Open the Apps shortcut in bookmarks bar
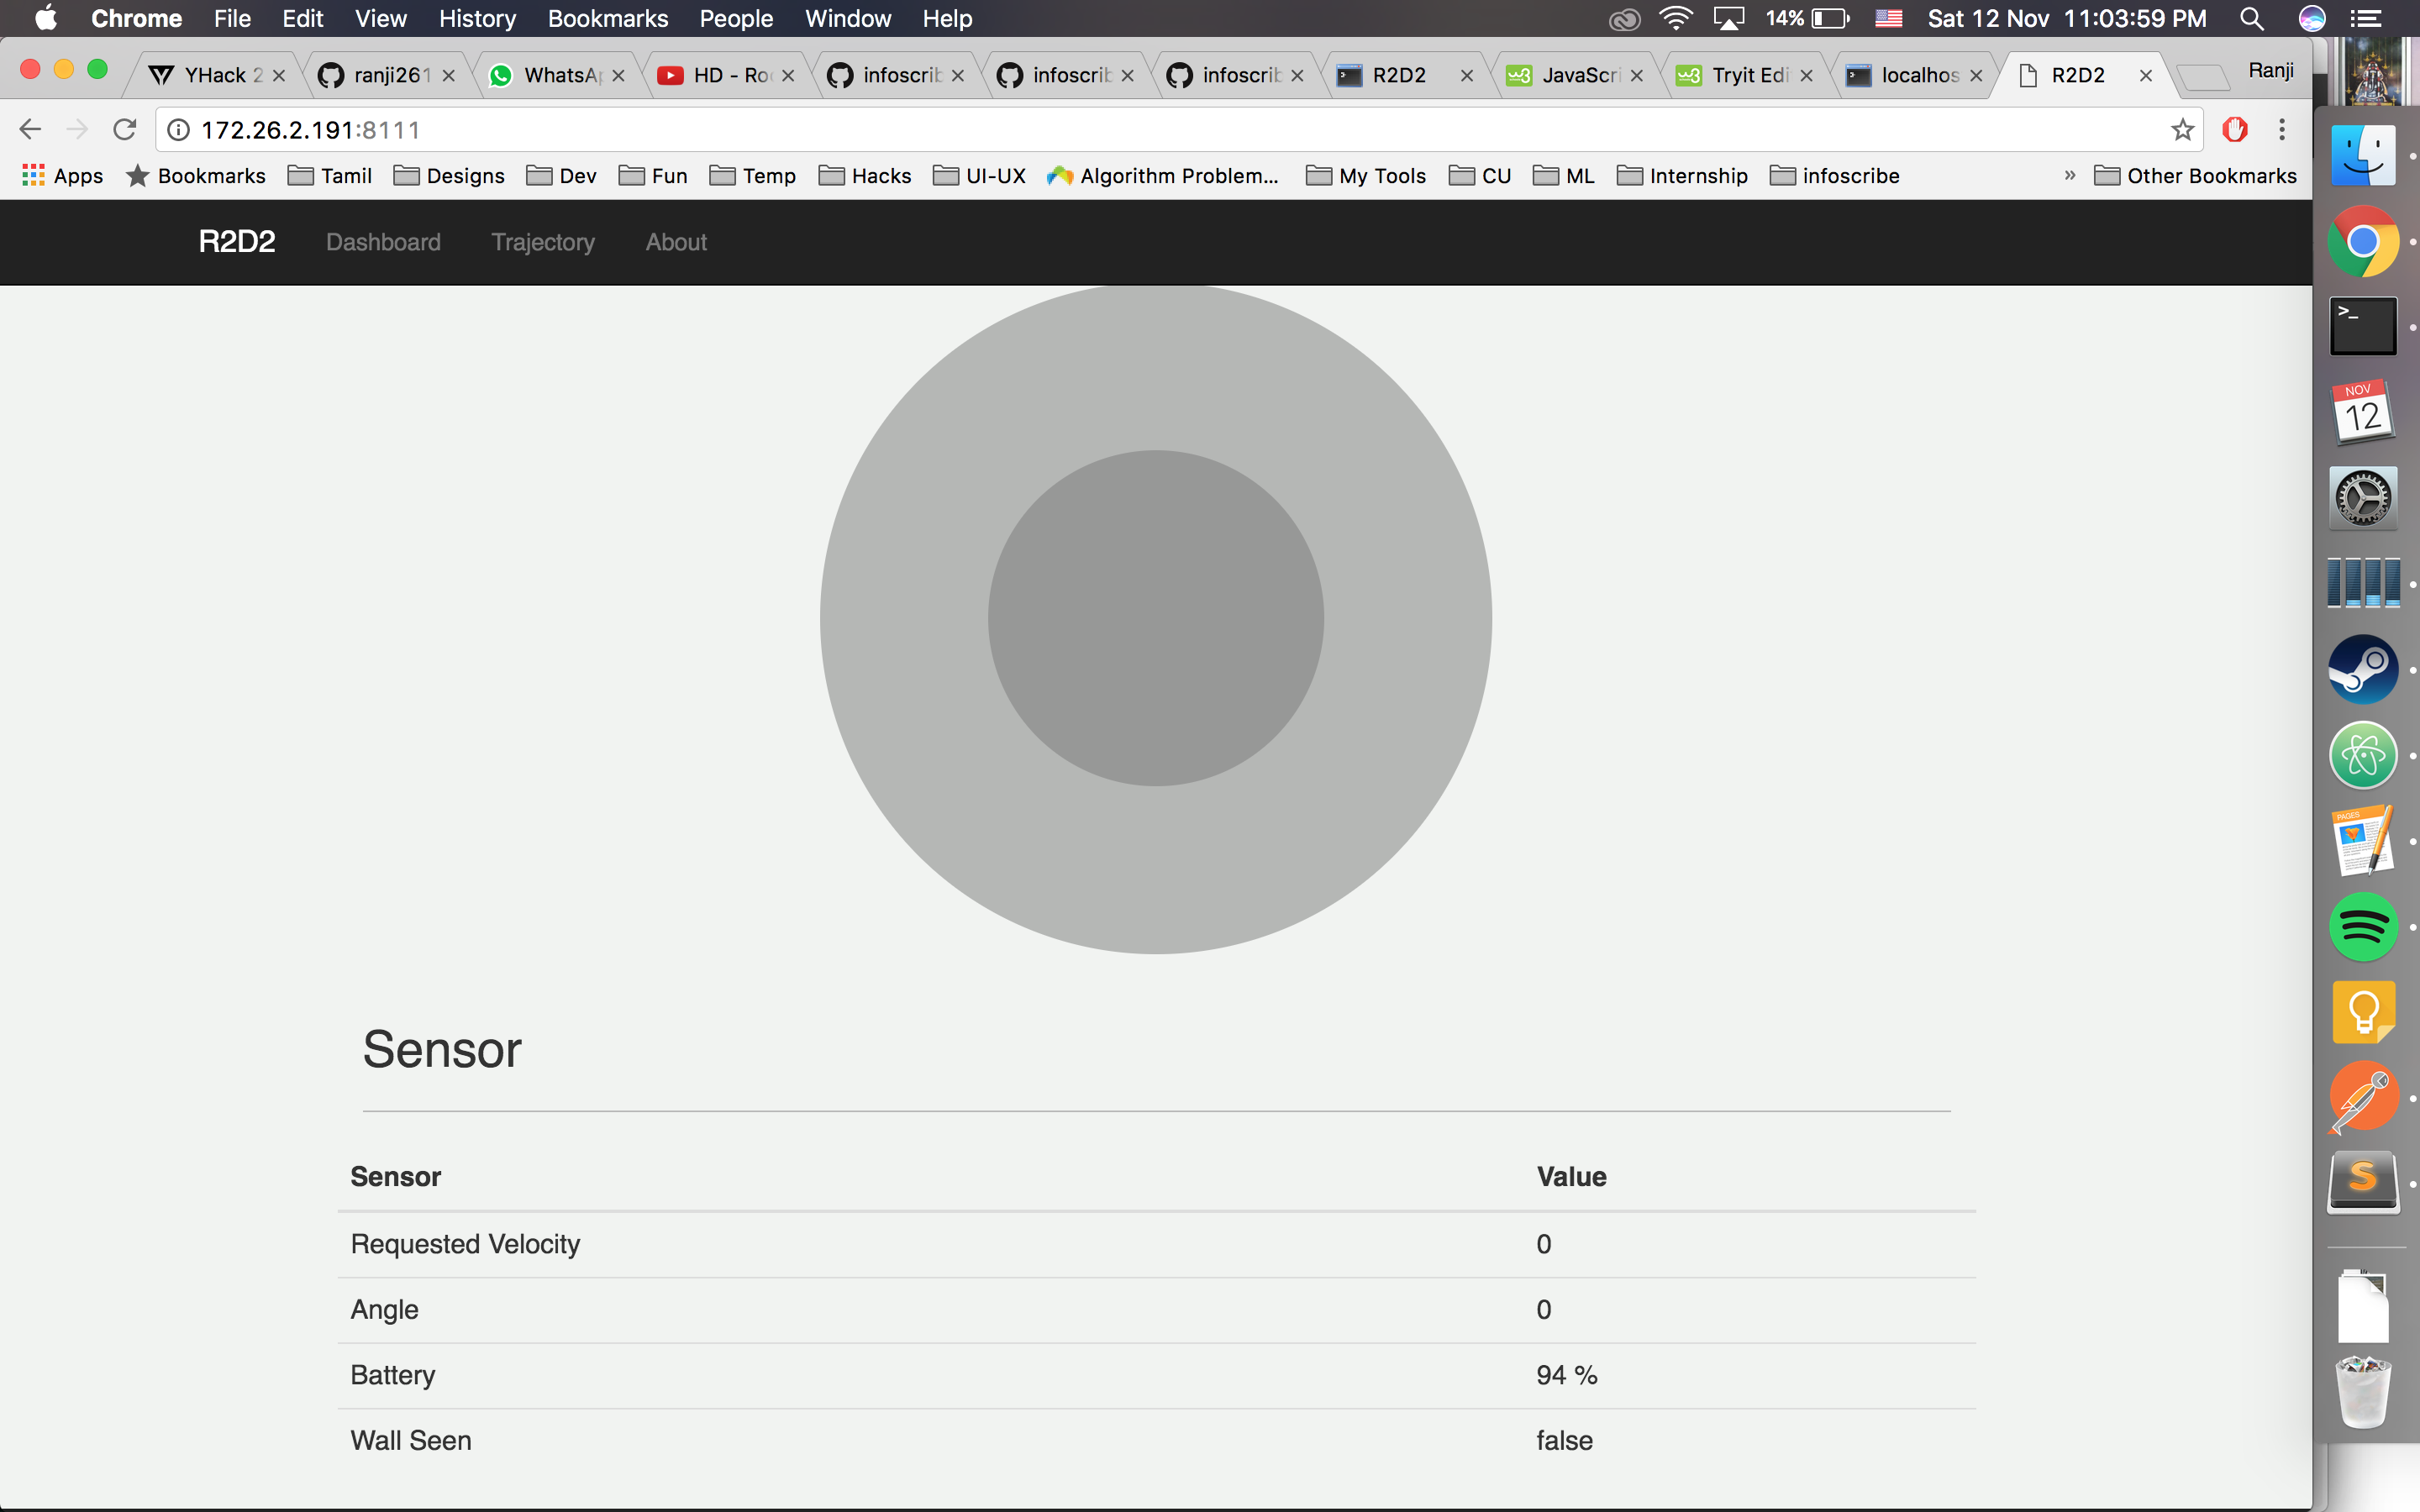The image size is (2420, 1512). (x=63, y=176)
